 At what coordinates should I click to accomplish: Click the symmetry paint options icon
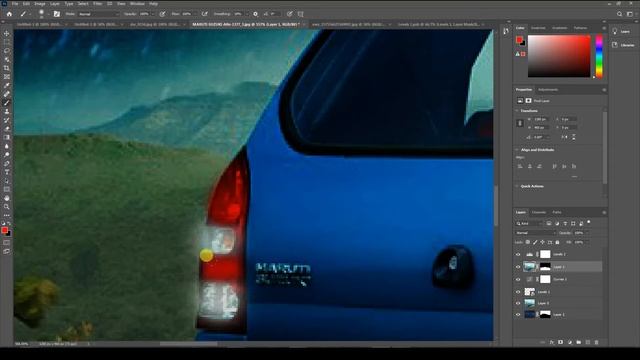[x=301, y=14]
